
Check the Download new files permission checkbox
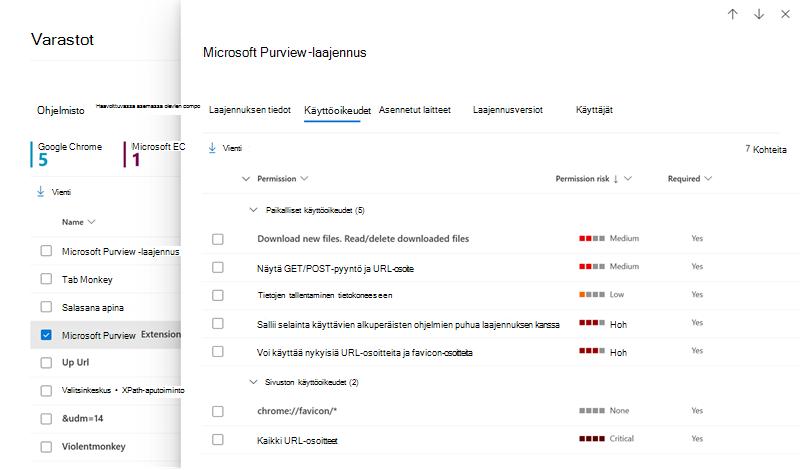coord(218,239)
